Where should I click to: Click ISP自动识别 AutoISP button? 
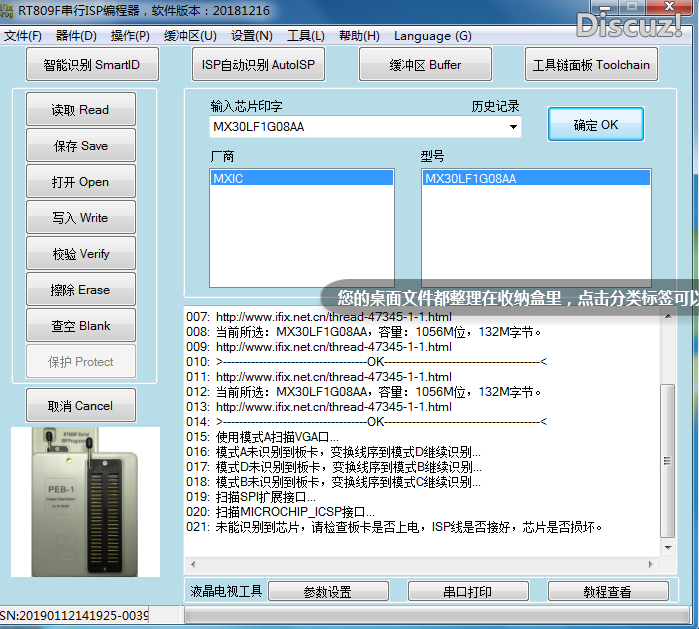click(258, 65)
